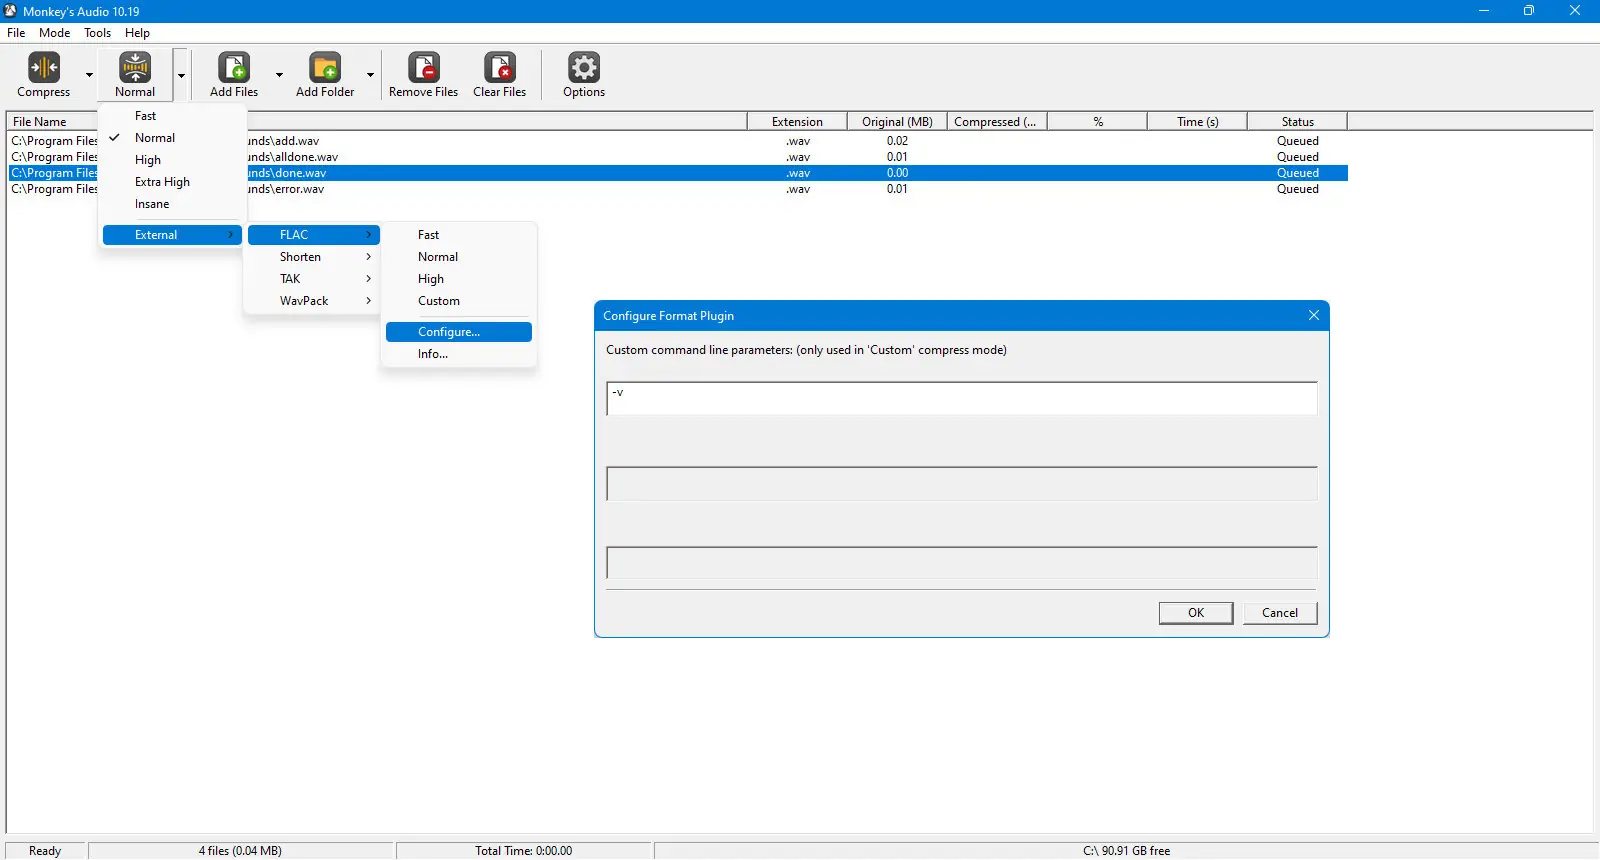Image resolution: width=1600 pixels, height=860 pixels.
Task: Choose Normal in the FLAC submenu
Action: tap(459, 257)
